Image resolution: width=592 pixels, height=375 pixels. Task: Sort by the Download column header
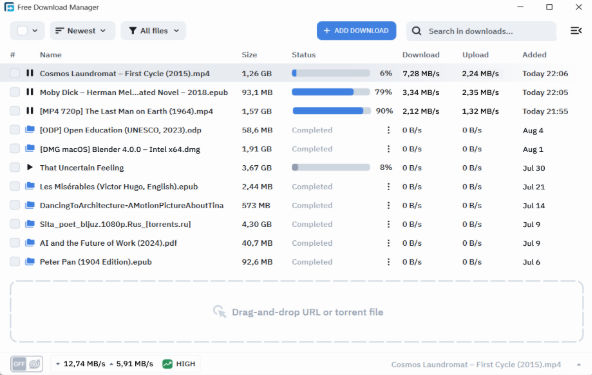[x=421, y=55]
